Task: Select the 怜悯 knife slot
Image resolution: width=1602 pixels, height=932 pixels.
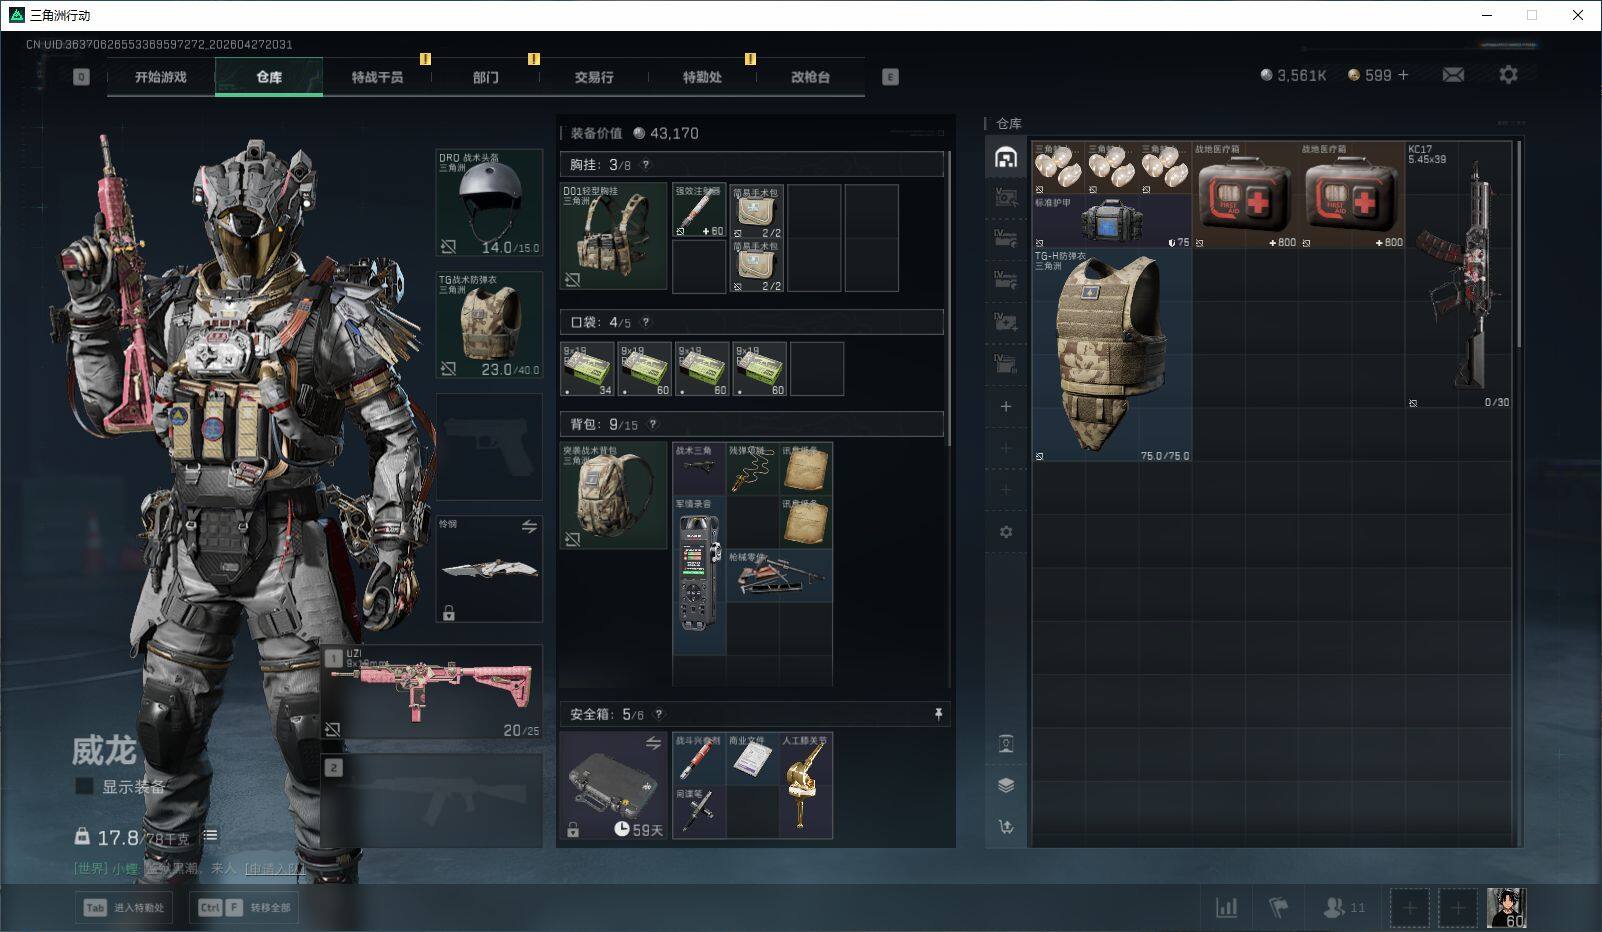Action: point(489,569)
